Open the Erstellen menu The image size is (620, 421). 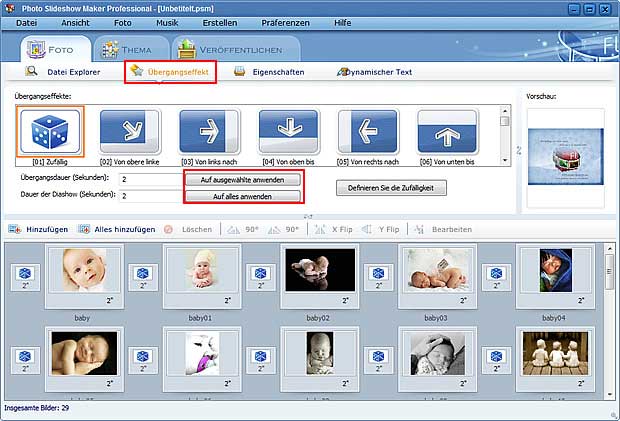click(x=220, y=23)
